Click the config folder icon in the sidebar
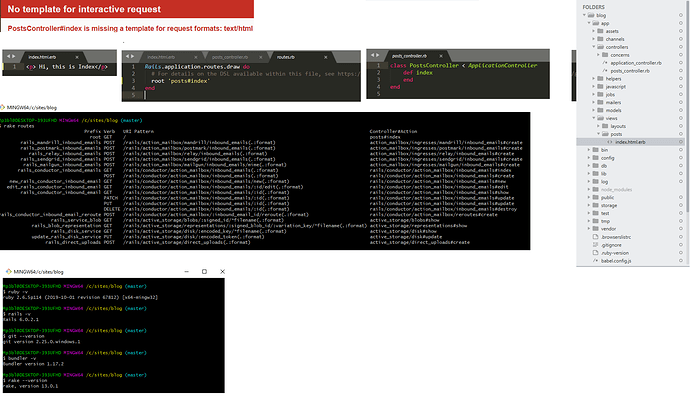Image resolution: width=690 pixels, height=401 pixels. point(595,158)
